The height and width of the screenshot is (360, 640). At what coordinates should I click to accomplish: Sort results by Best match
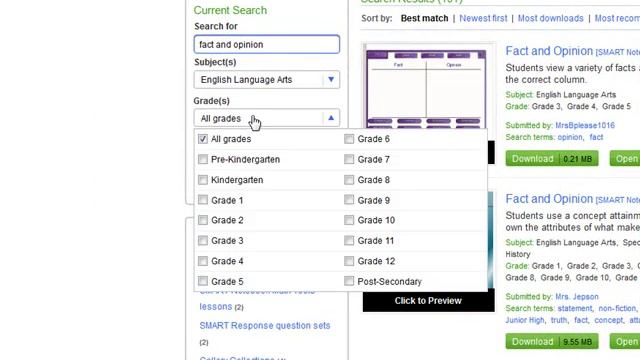424,18
